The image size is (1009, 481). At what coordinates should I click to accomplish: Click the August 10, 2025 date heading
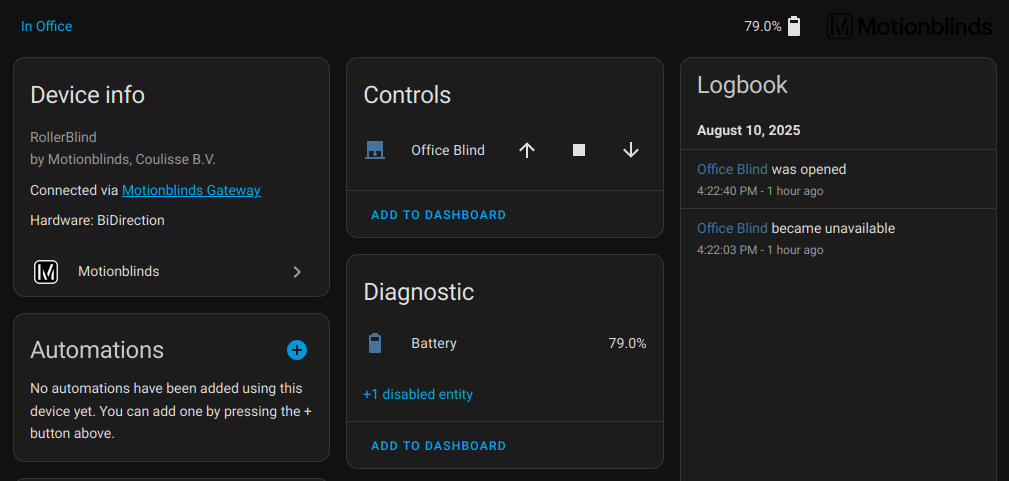coord(748,131)
